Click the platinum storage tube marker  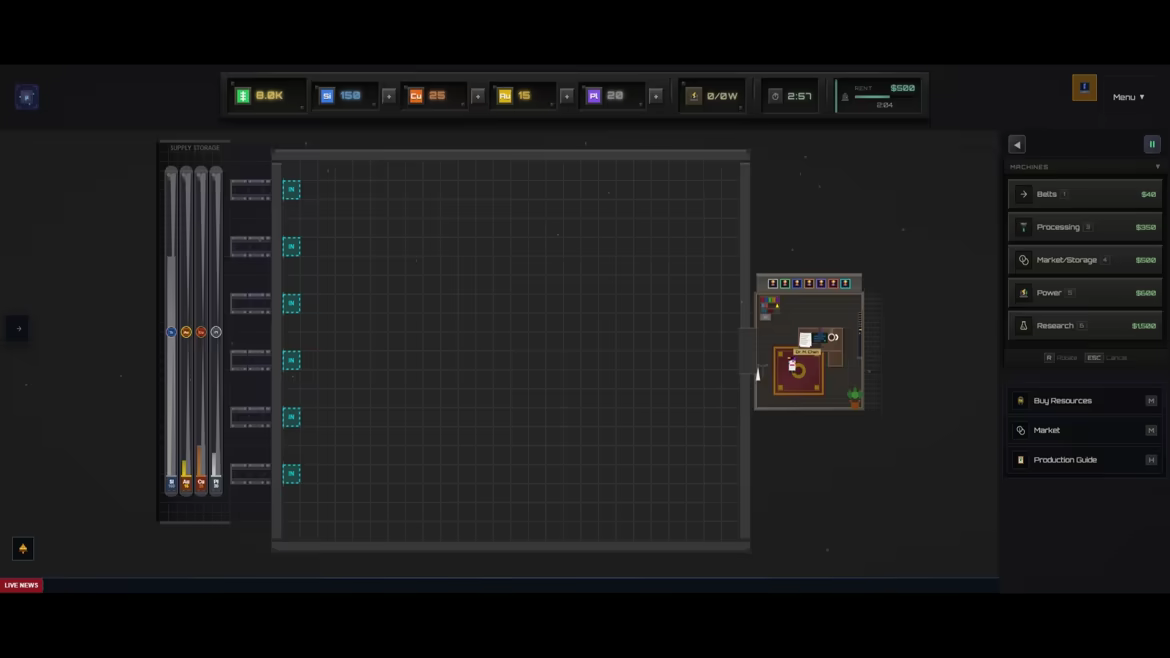click(x=216, y=332)
